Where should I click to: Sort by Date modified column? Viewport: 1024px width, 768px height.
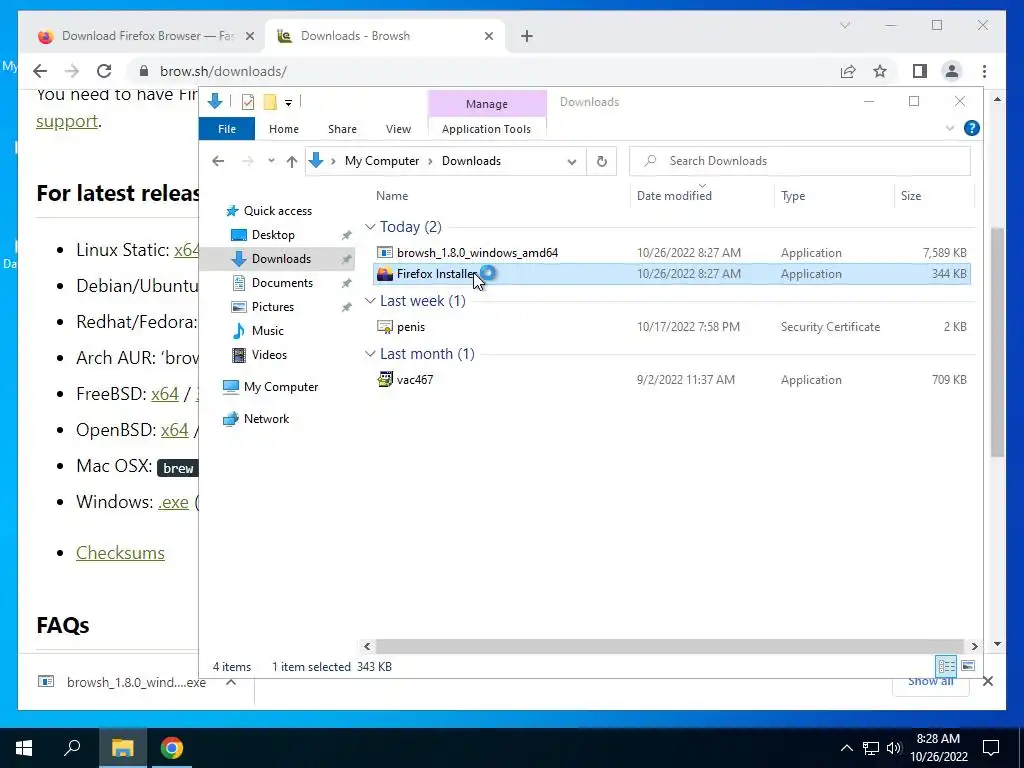point(674,196)
